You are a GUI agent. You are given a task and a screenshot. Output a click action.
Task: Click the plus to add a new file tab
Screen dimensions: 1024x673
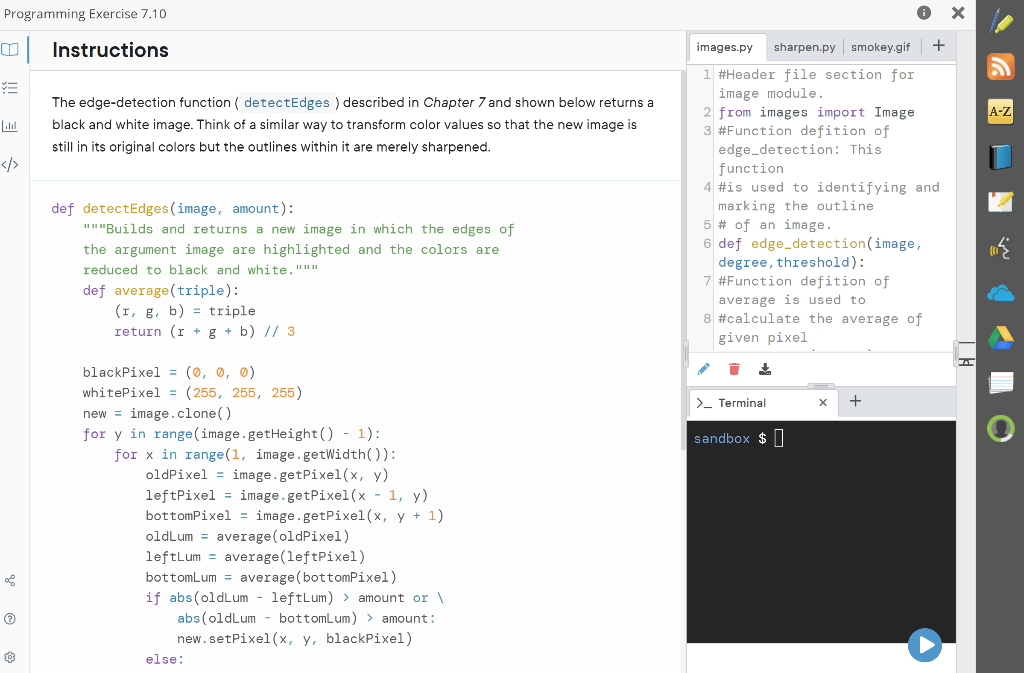pos(938,46)
